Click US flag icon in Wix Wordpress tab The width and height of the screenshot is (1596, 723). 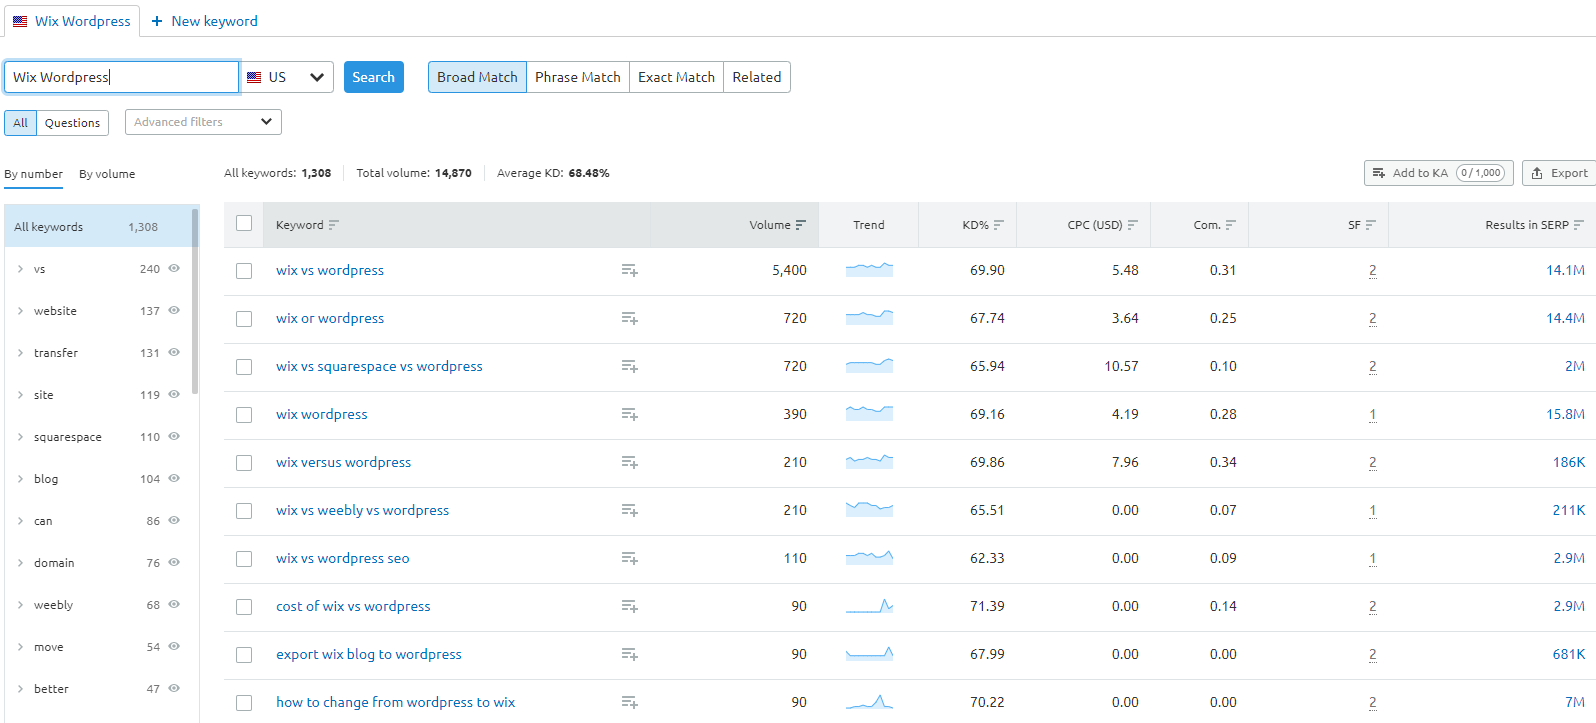click(20, 21)
